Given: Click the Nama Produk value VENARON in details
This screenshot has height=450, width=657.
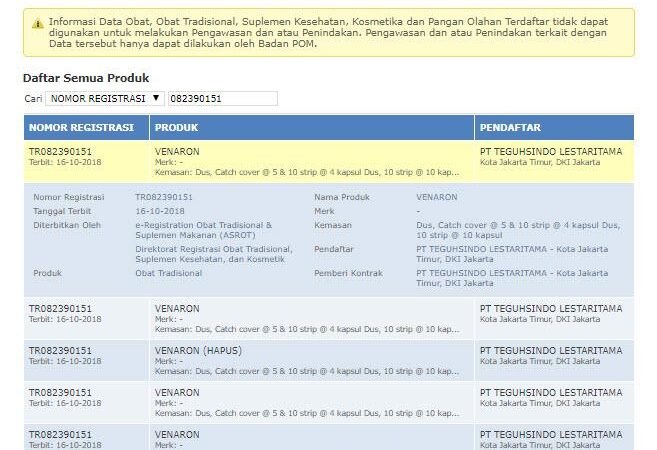Looking at the screenshot, I should [x=437, y=197].
